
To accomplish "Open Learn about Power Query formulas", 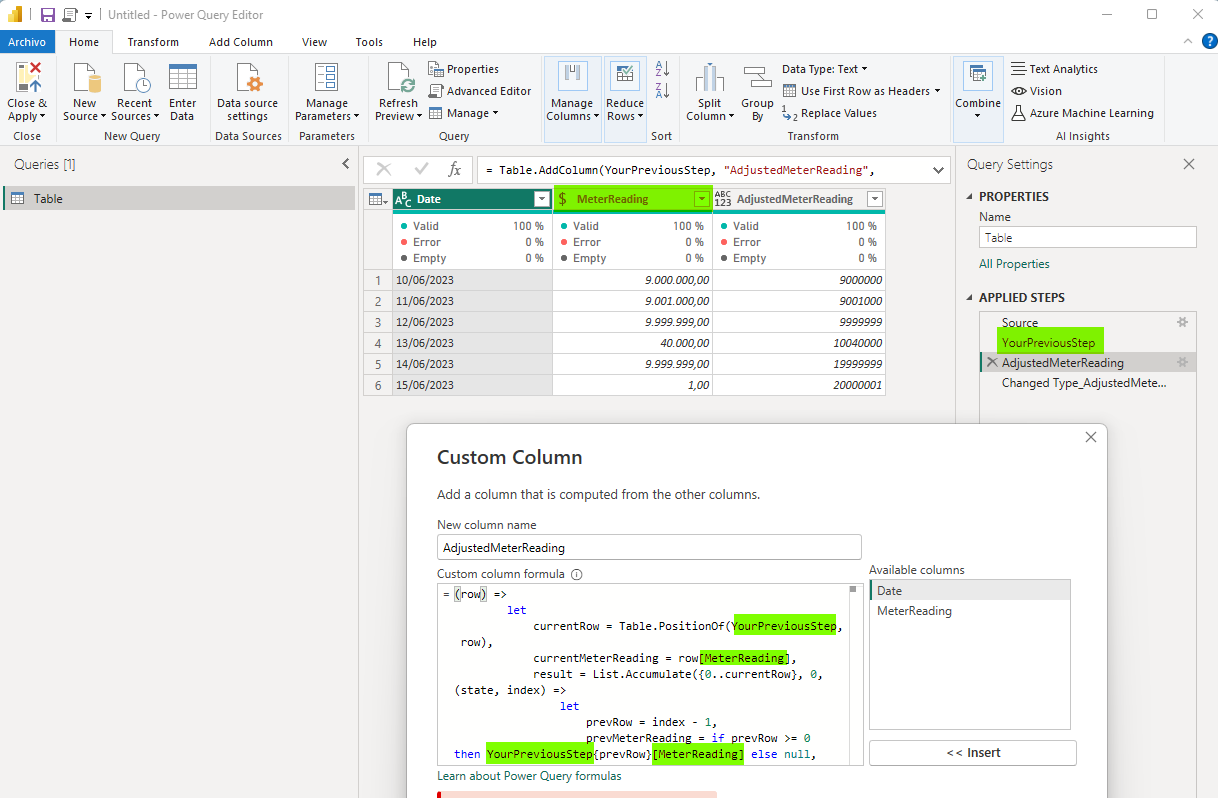I will click(x=529, y=776).
